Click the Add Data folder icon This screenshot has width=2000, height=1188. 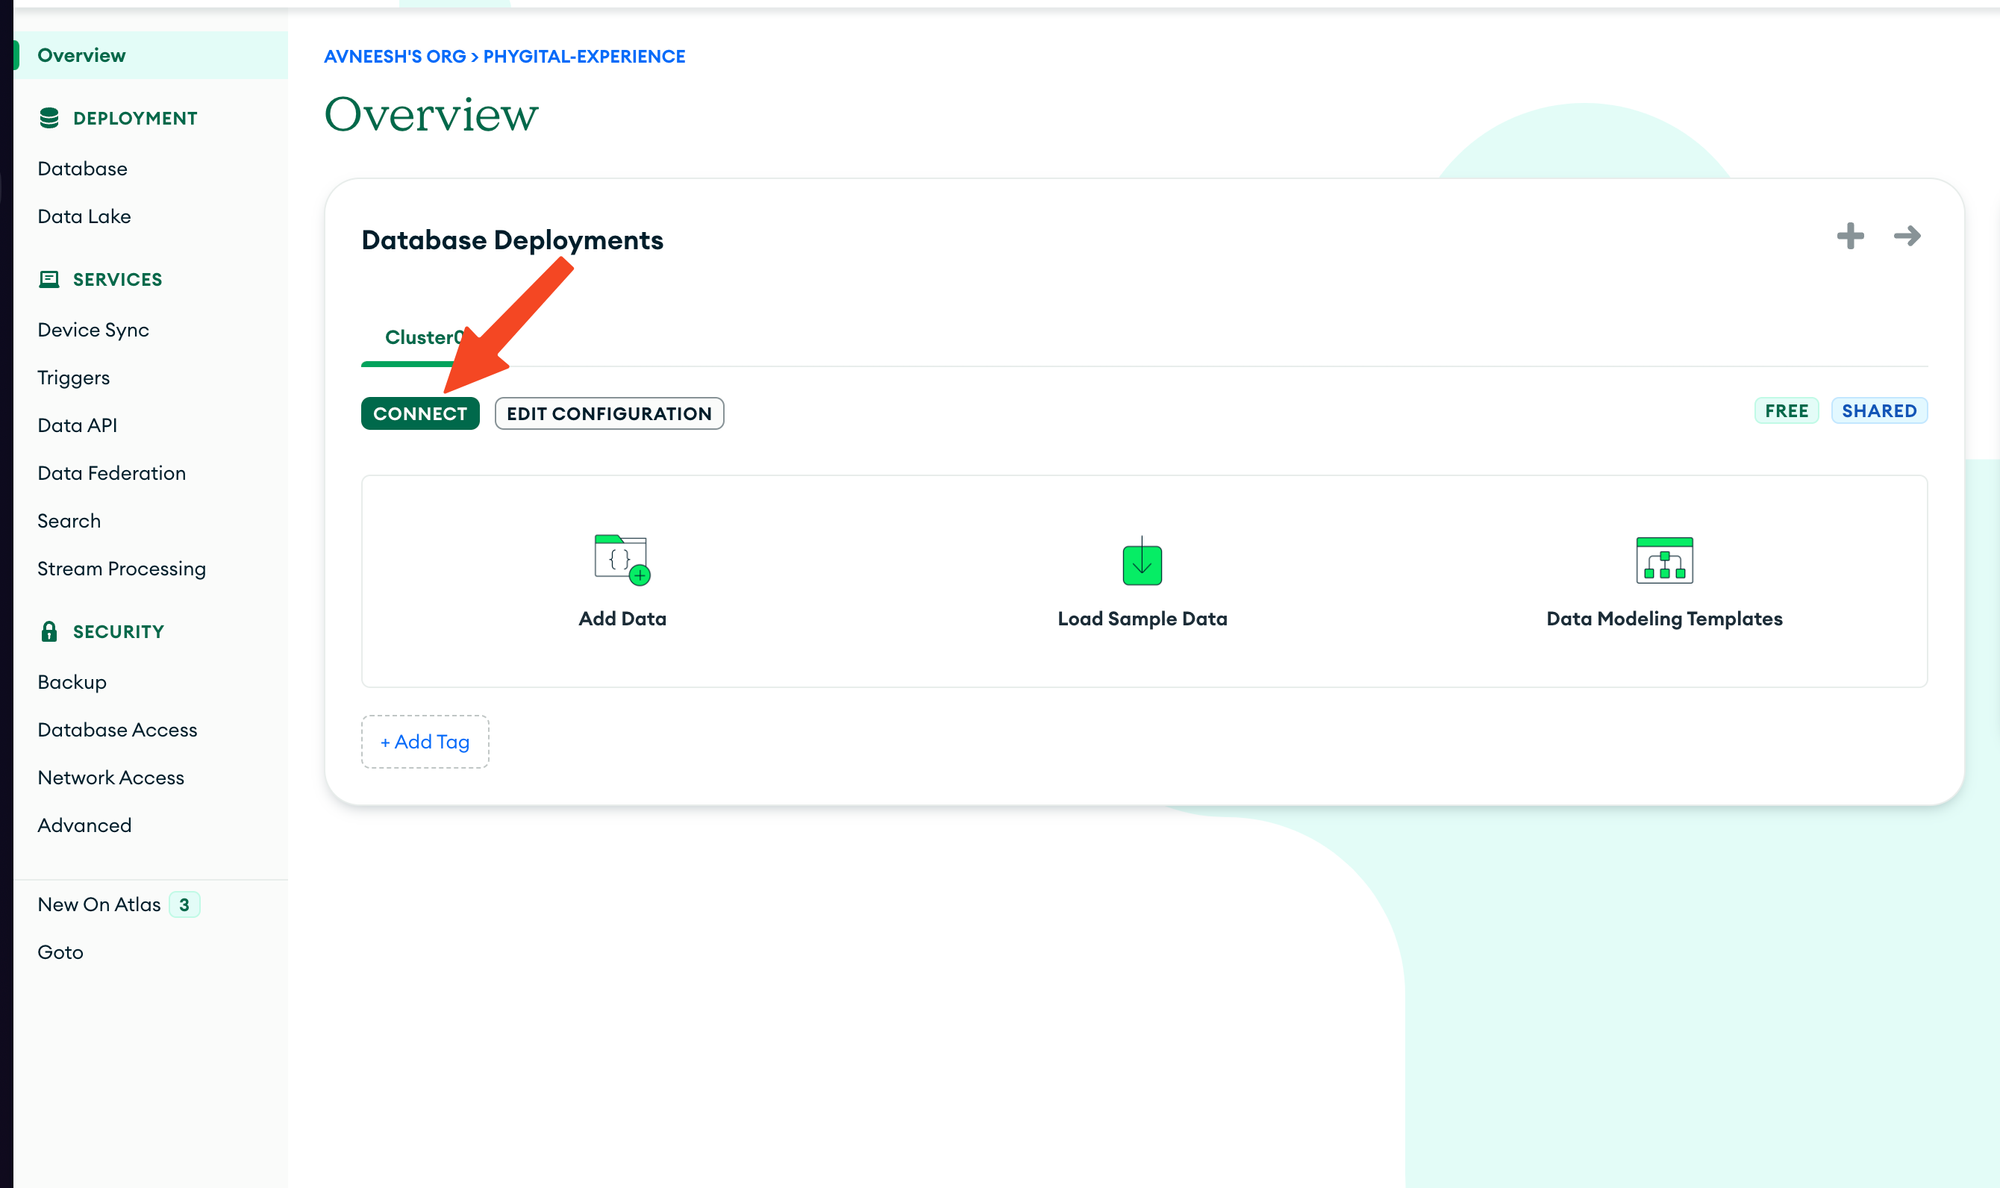622,559
